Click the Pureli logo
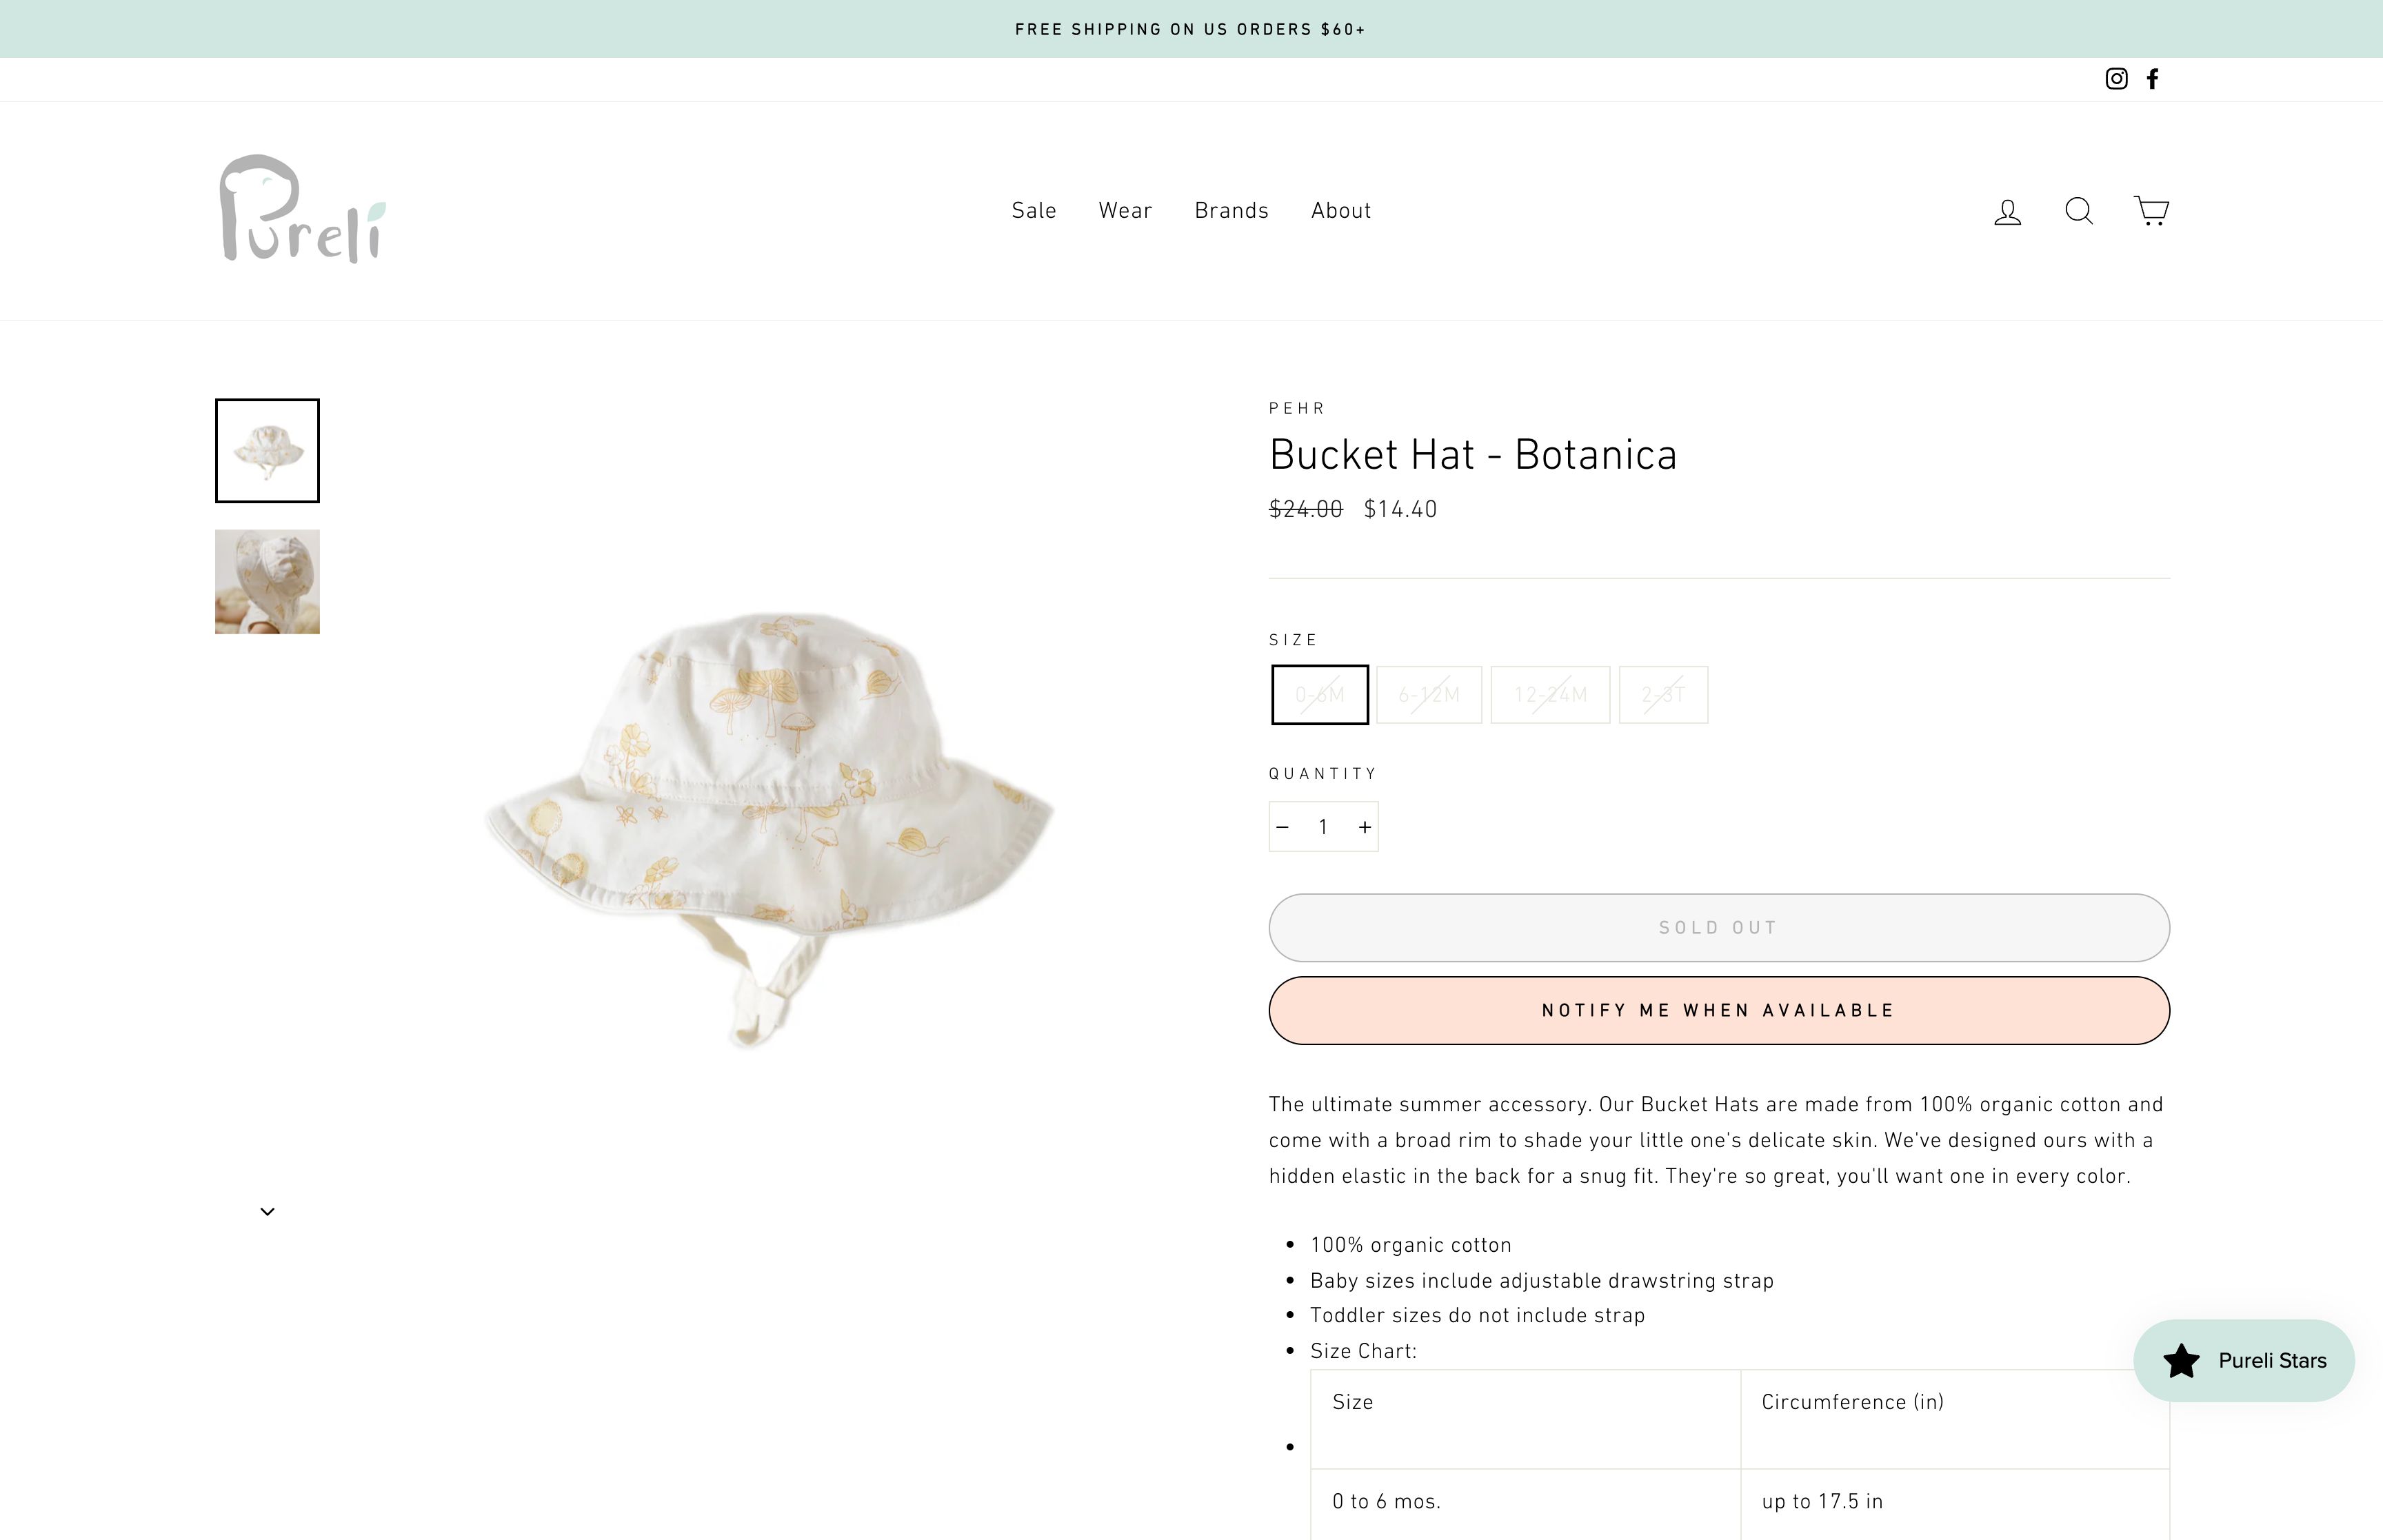The height and width of the screenshot is (1540, 2383). point(302,209)
